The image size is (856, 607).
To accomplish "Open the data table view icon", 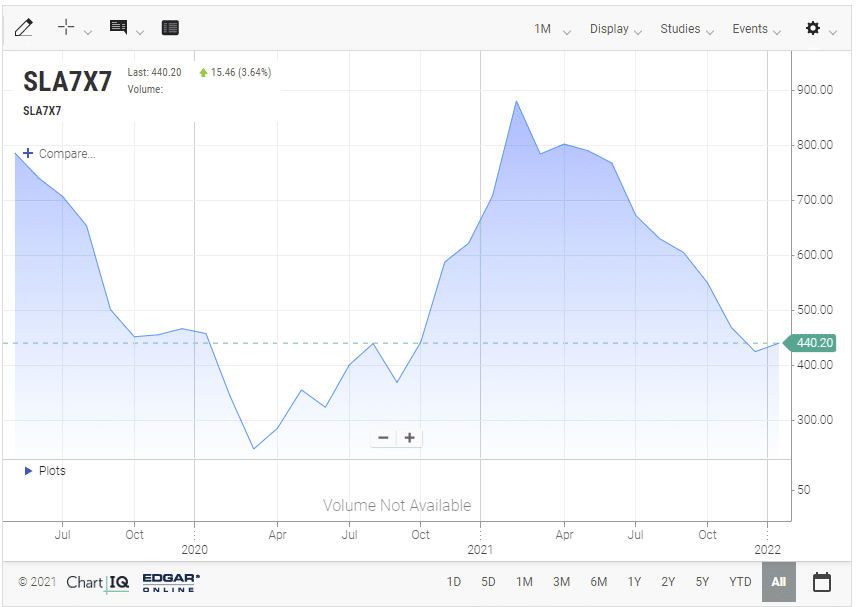I will (x=170, y=28).
